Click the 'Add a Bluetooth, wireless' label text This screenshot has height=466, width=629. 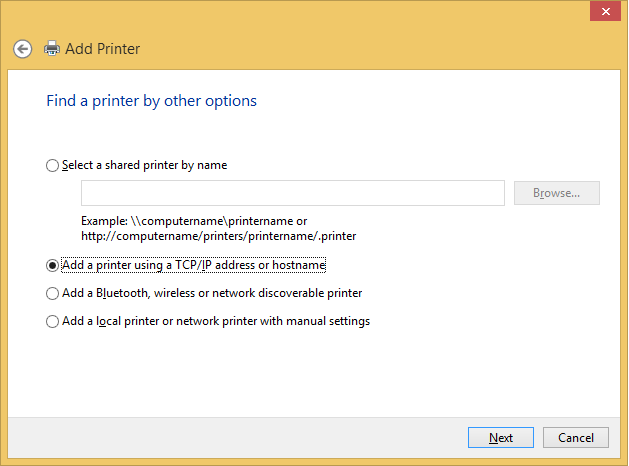(x=211, y=293)
